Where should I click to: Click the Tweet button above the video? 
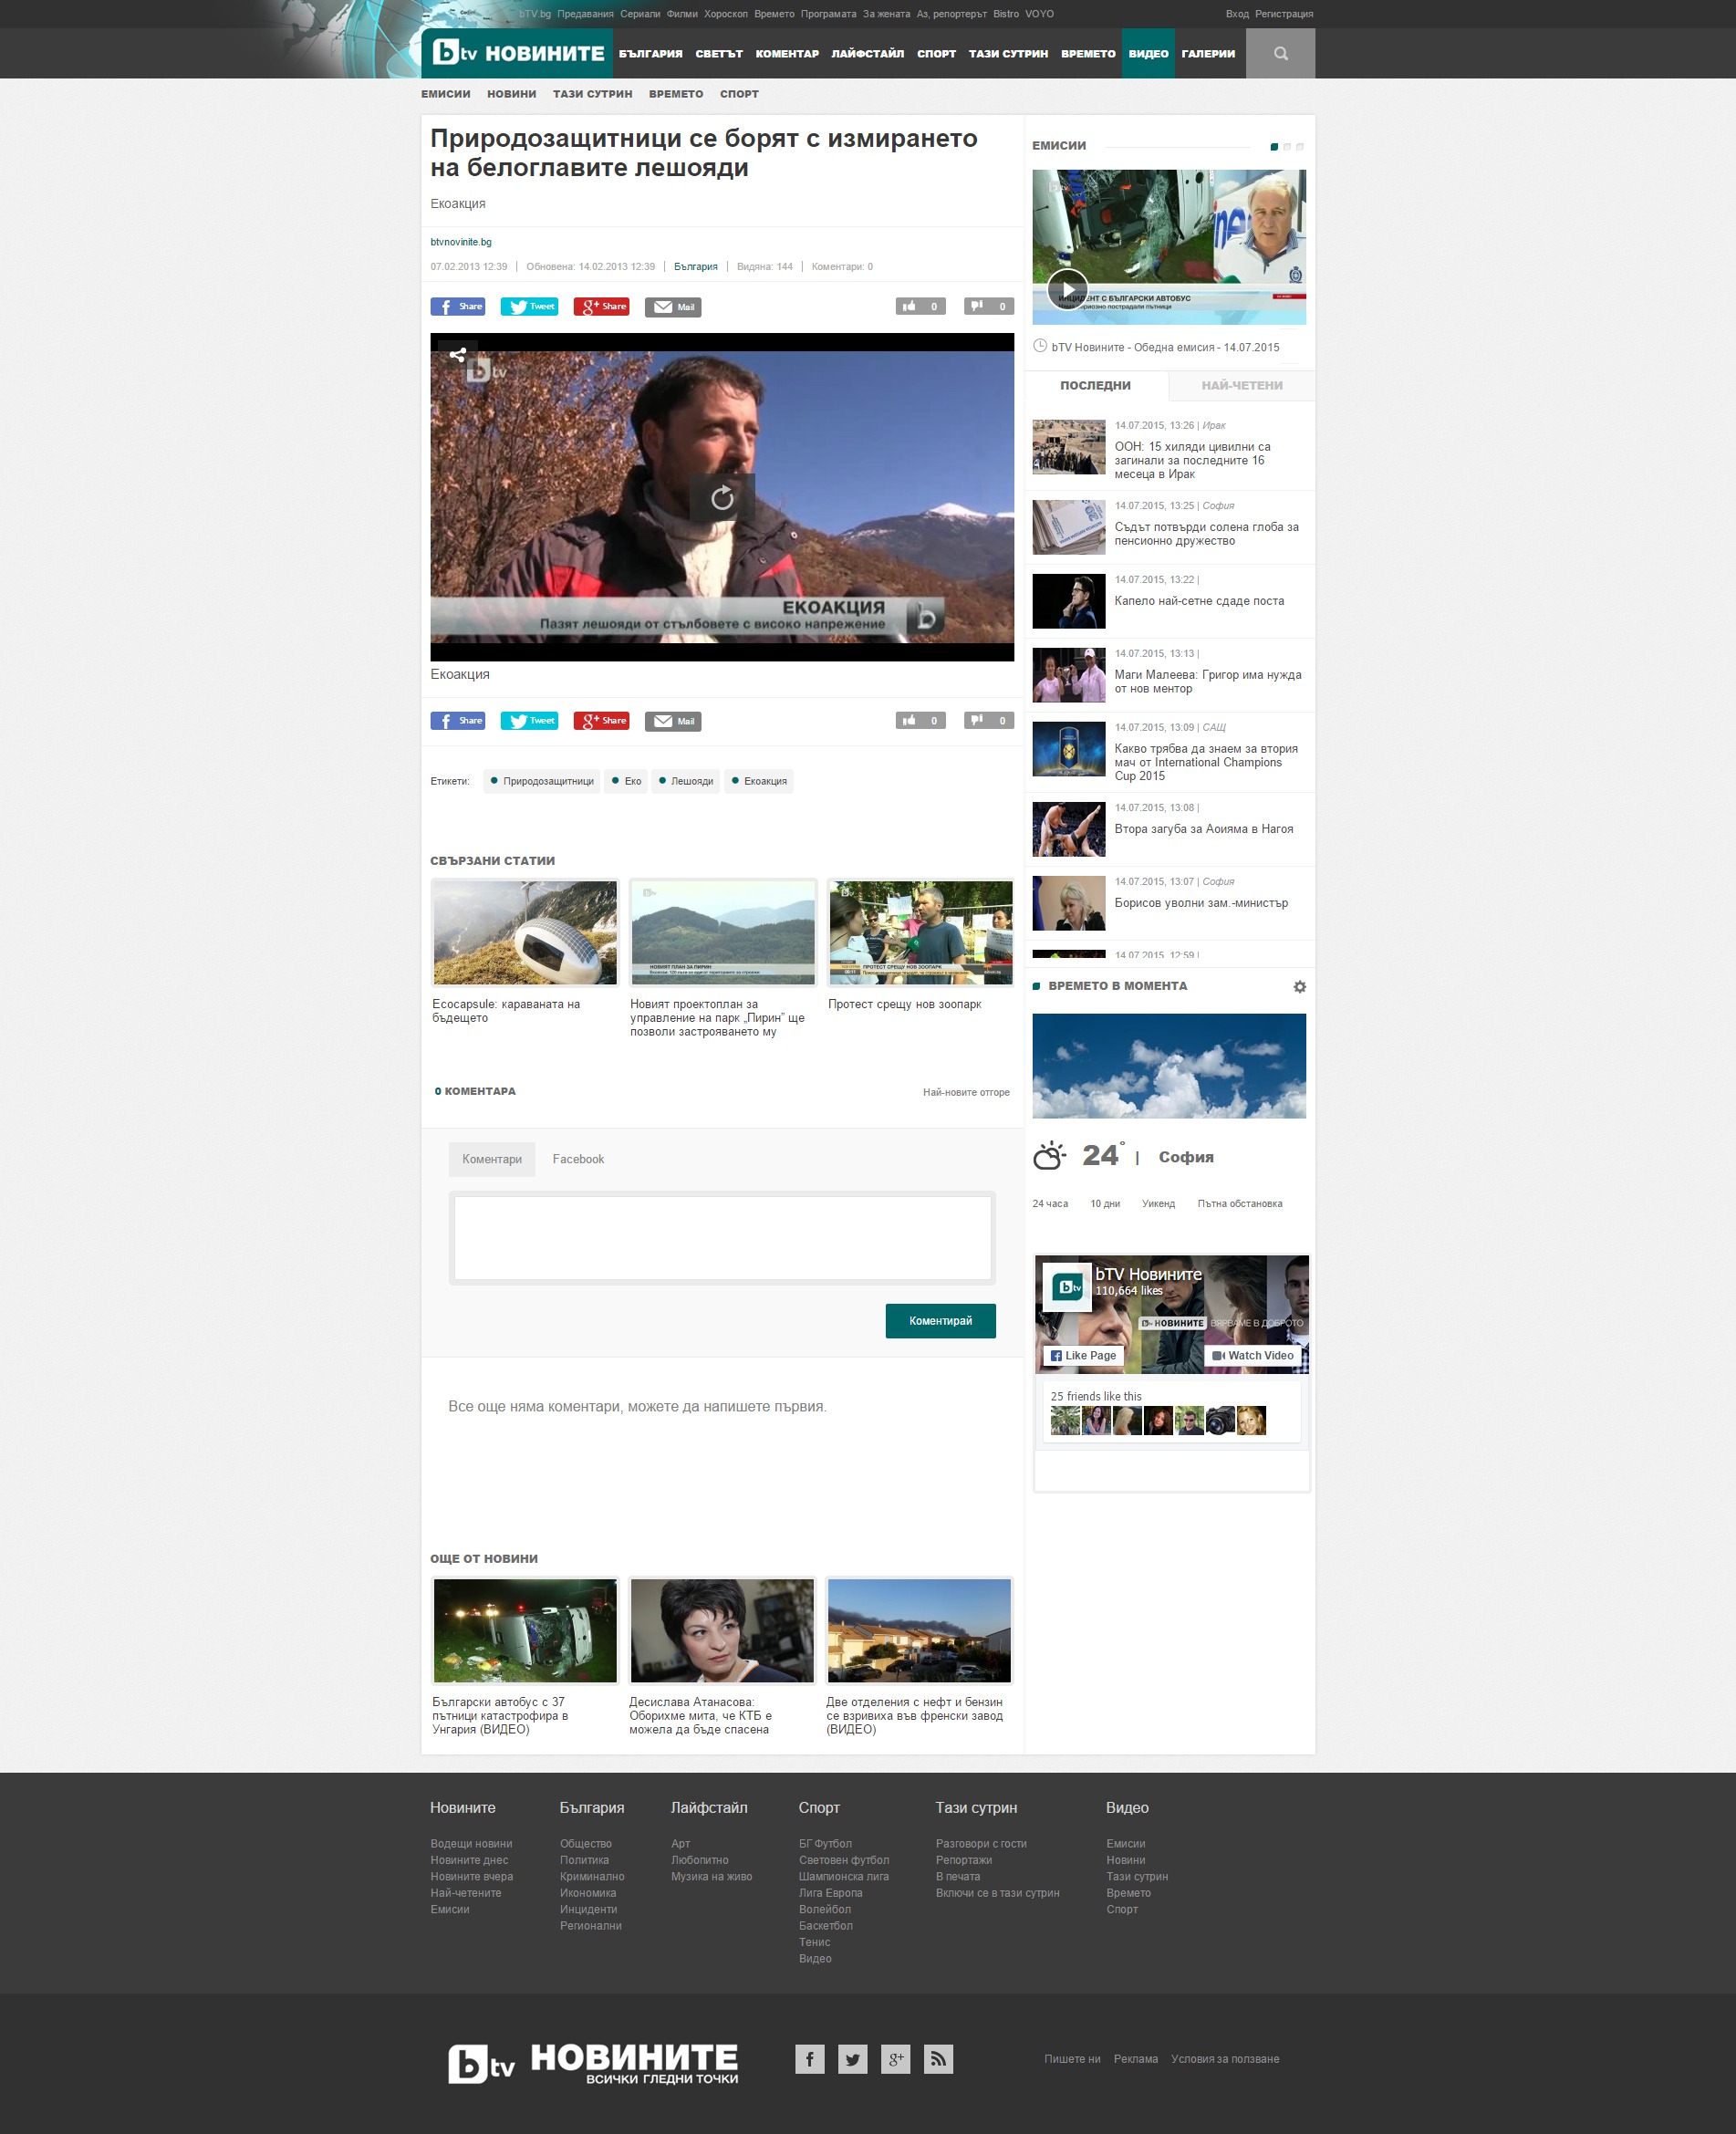(529, 307)
